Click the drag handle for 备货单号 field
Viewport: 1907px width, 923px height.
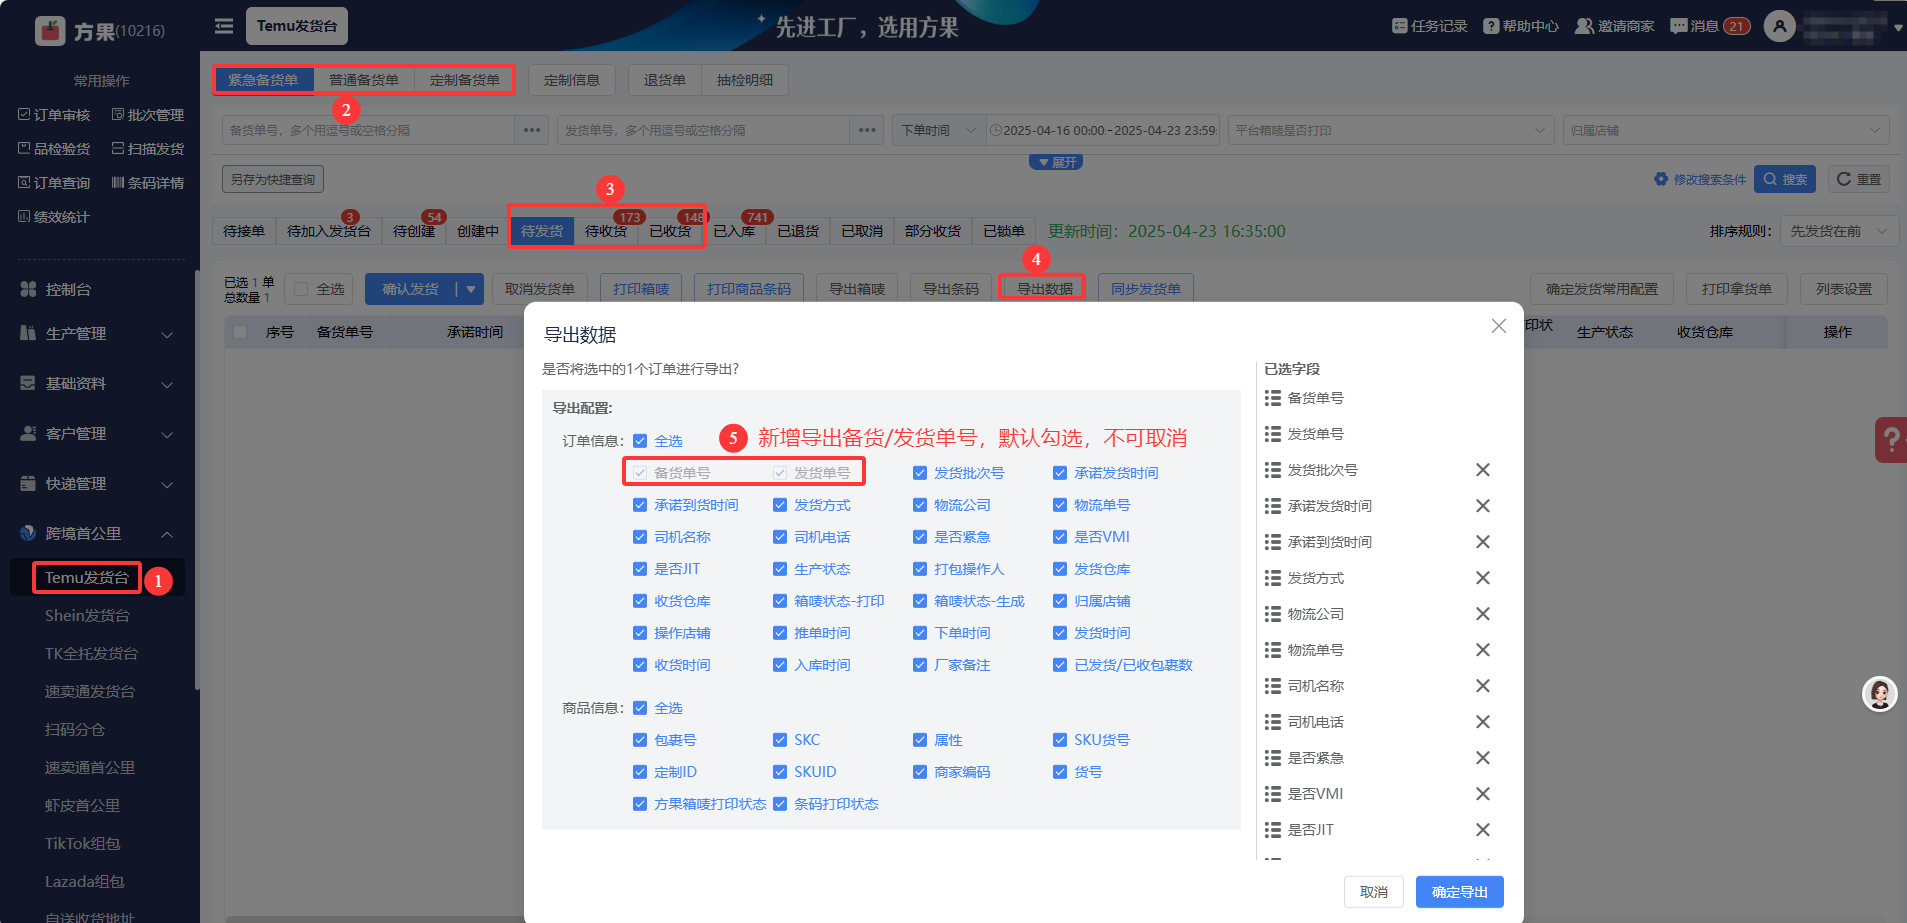click(1273, 398)
